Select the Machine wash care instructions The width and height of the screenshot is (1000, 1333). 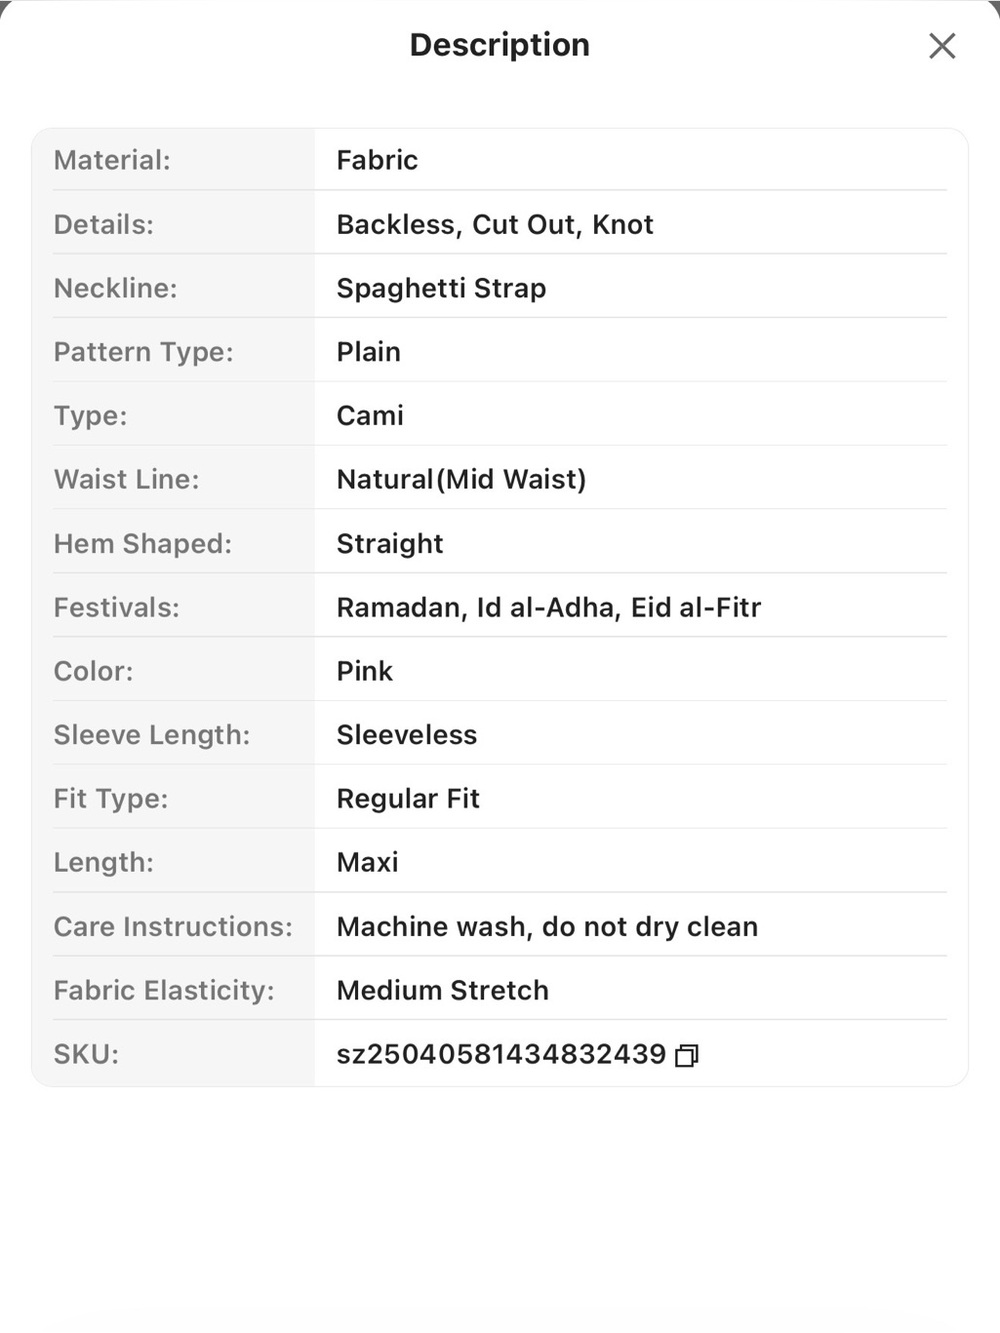(x=547, y=927)
